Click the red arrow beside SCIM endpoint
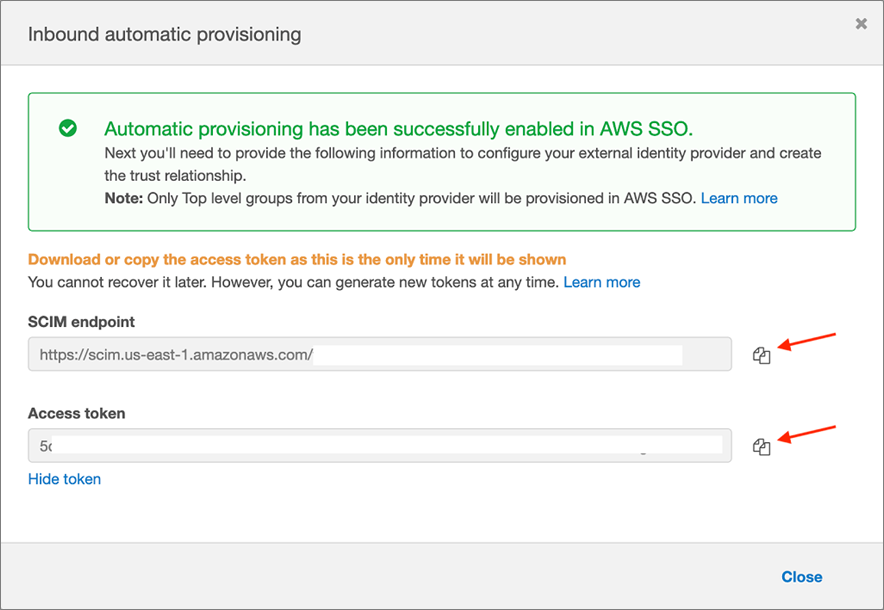The image size is (884, 610). point(808,343)
